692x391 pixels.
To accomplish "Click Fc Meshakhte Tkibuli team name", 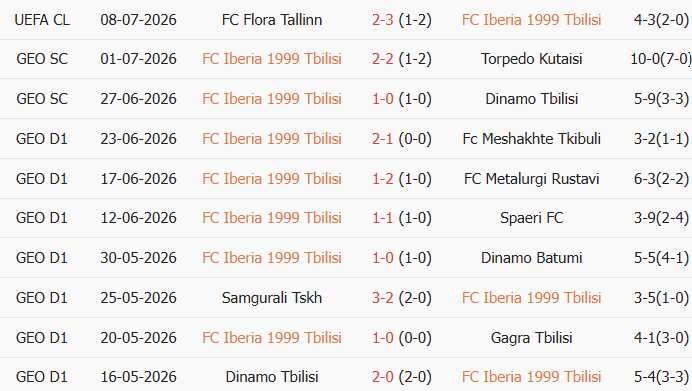I will click(531, 139).
